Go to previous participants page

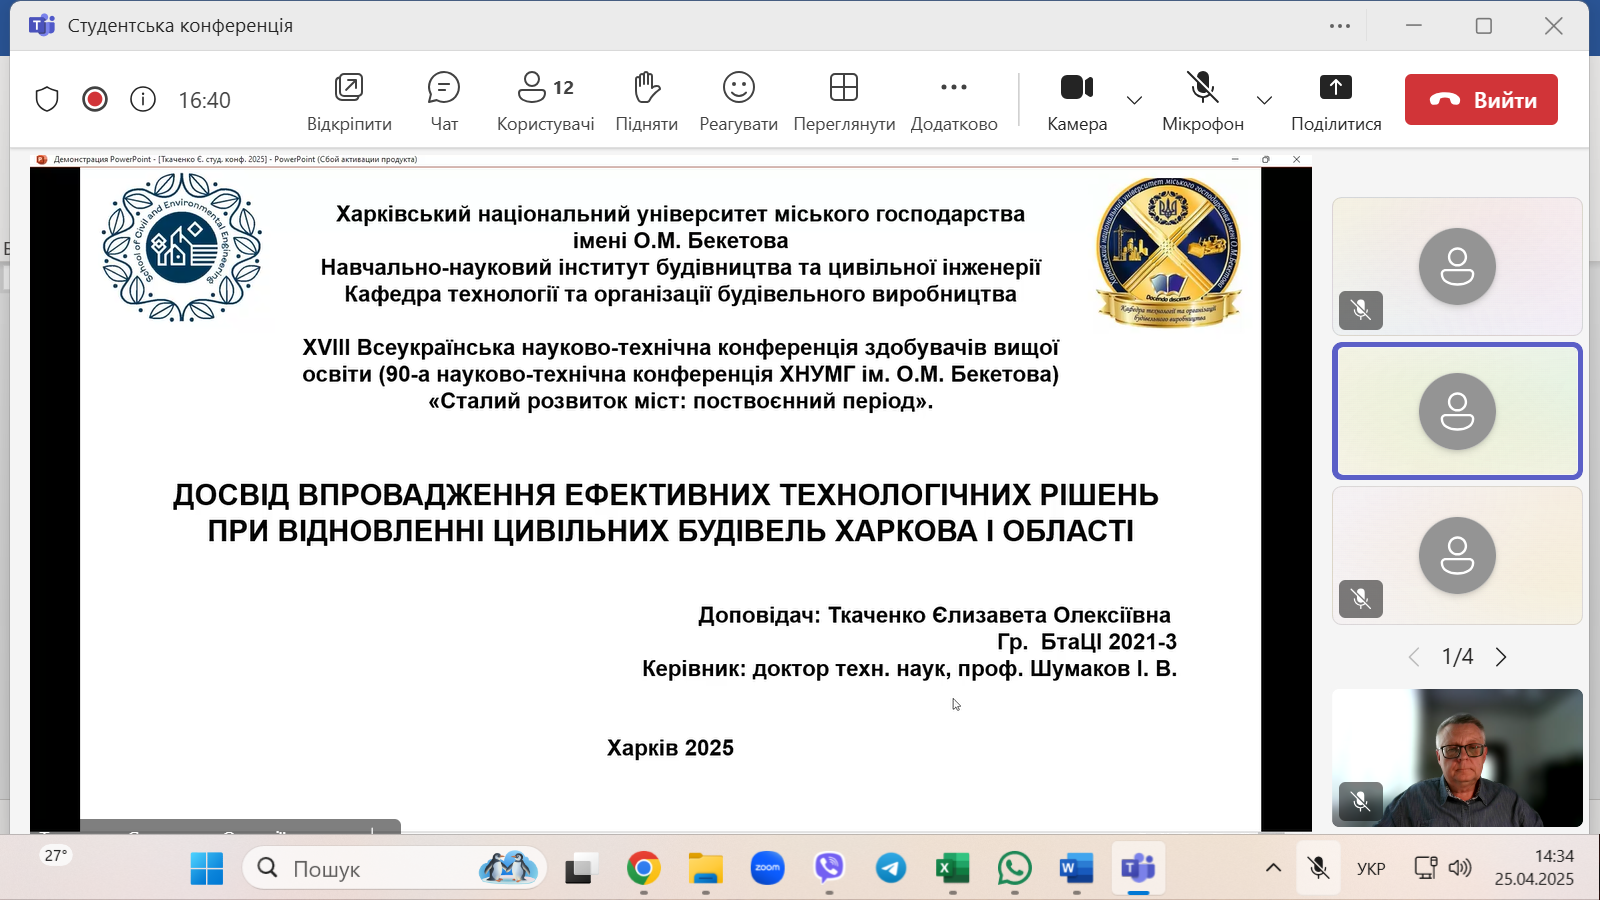(1414, 657)
